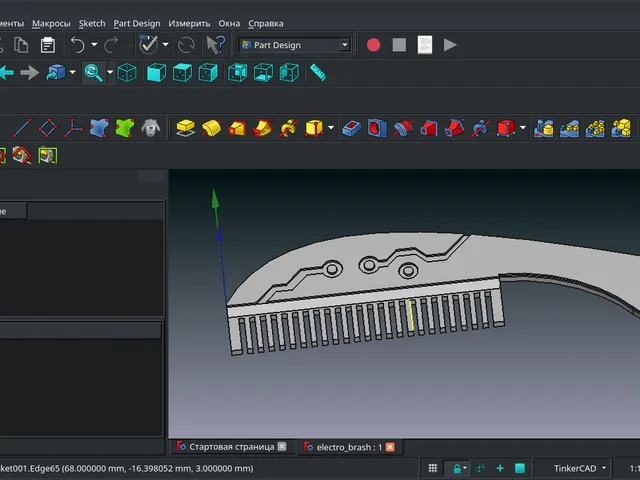The height and width of the screenshot is (480, 640).
Task: Select the Measure distance ruler tool
Action: tap(318, 73)
